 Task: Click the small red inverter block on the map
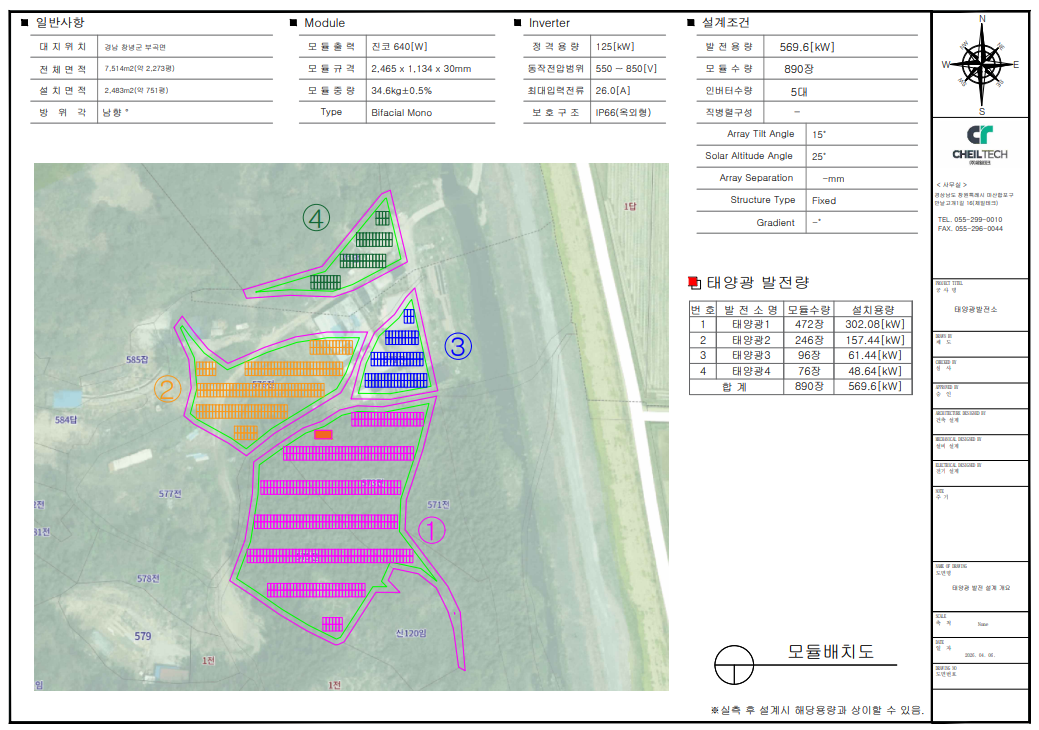pos(323,434)
